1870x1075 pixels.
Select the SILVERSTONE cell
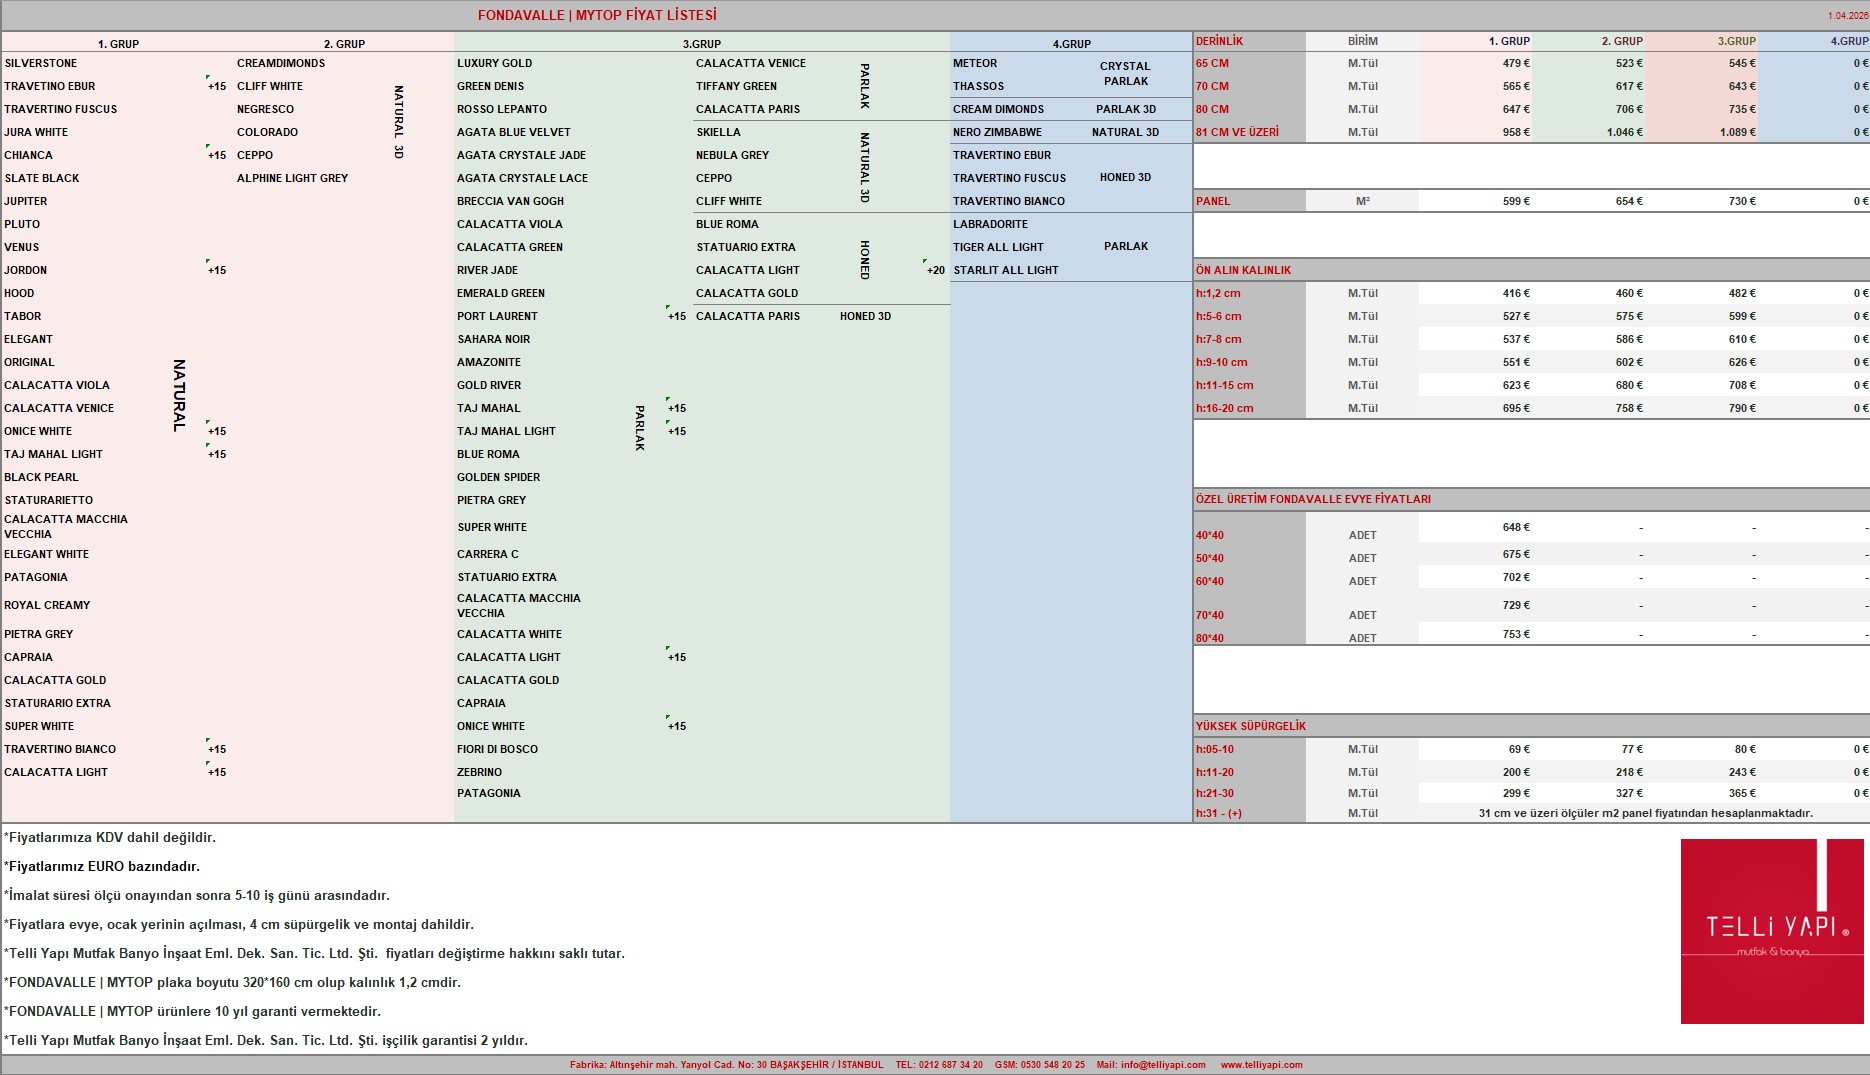(41, 63)
